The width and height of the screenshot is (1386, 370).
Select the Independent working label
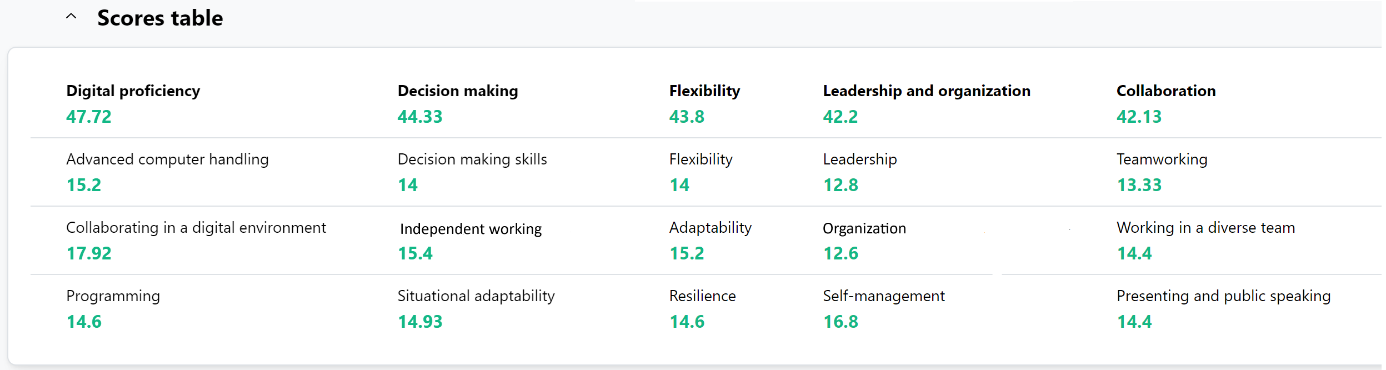pyautogui.click(x=471, y=229)
